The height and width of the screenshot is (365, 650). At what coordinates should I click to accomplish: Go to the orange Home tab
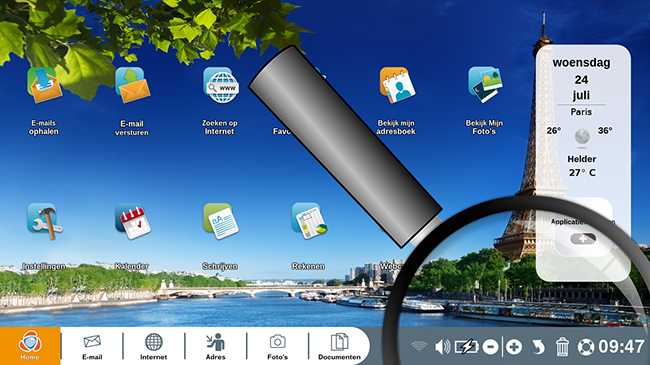(30, 346)
